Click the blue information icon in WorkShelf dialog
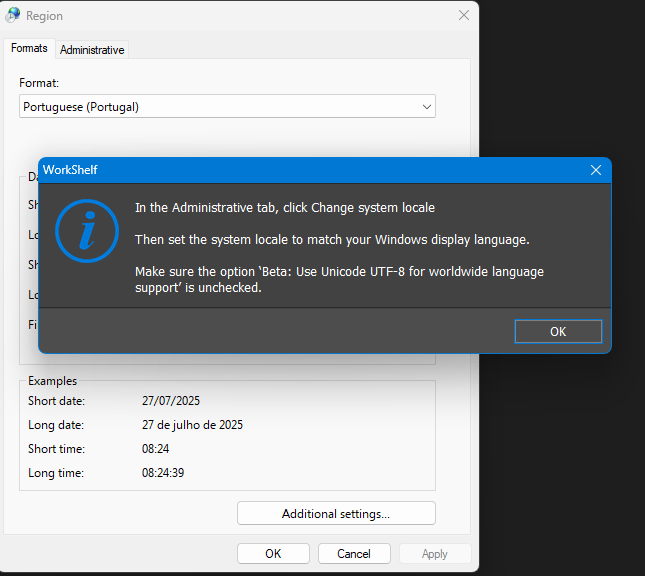 (x=86, y=231)
